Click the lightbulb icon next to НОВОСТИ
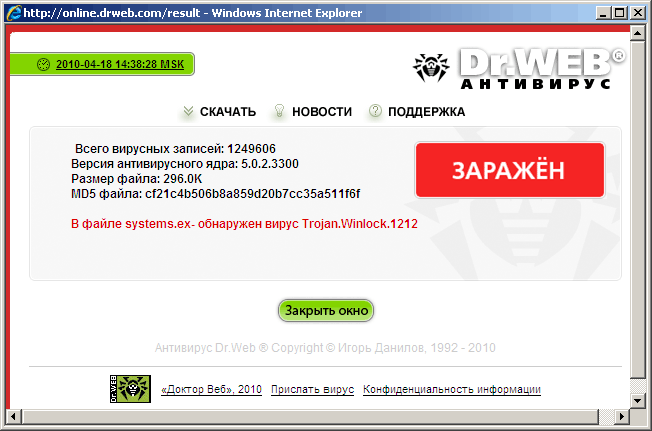652x431 pixels. click(x=279, y=111)
